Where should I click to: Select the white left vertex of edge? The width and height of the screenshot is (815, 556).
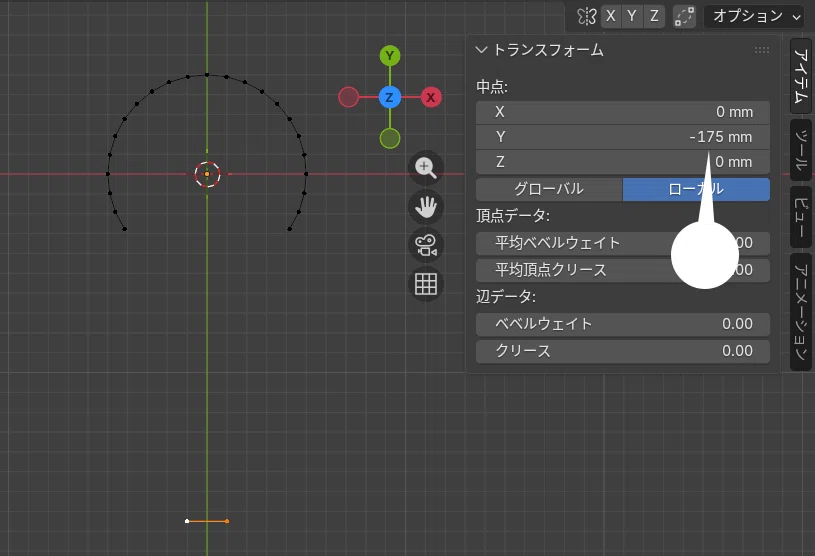click(x=187, y=521)
